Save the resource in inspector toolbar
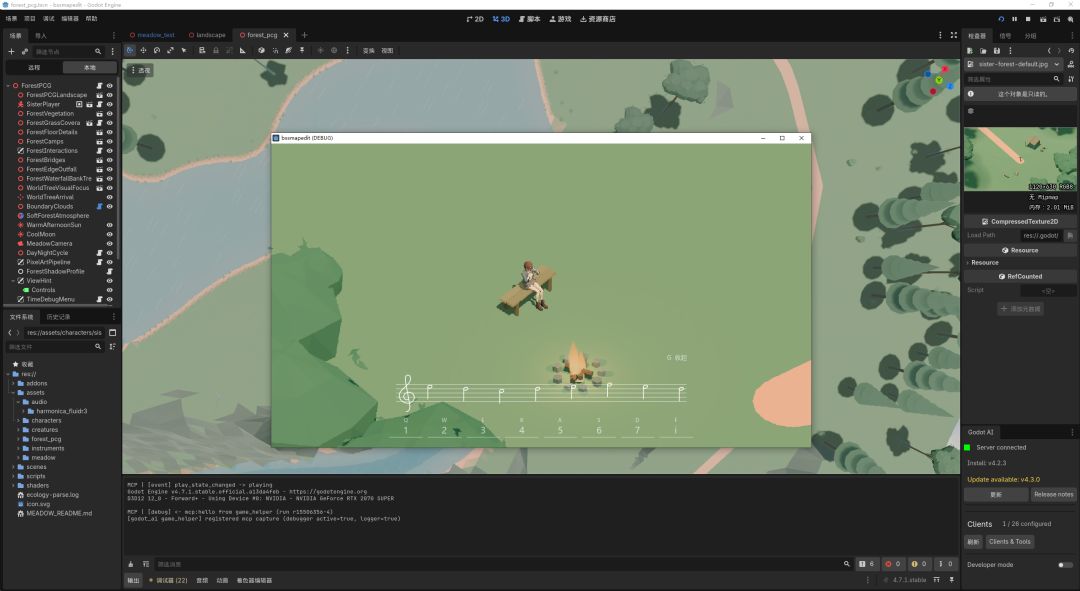The image size is (1080, 591). click(x=996, y=51)
